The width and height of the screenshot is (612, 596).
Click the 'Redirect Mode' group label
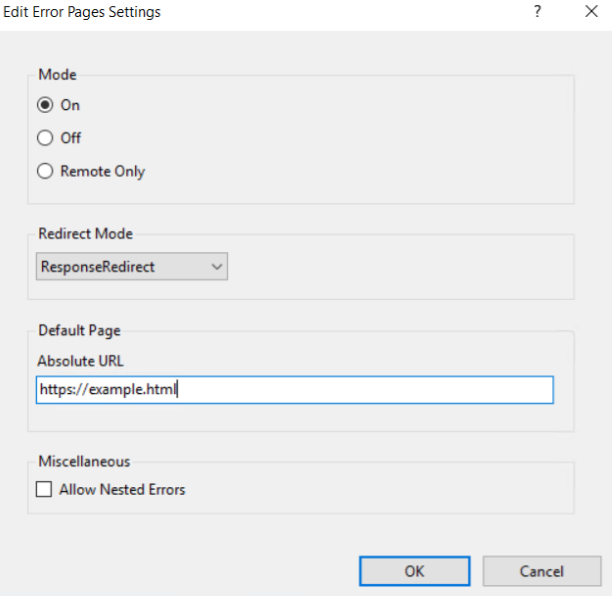85,234
